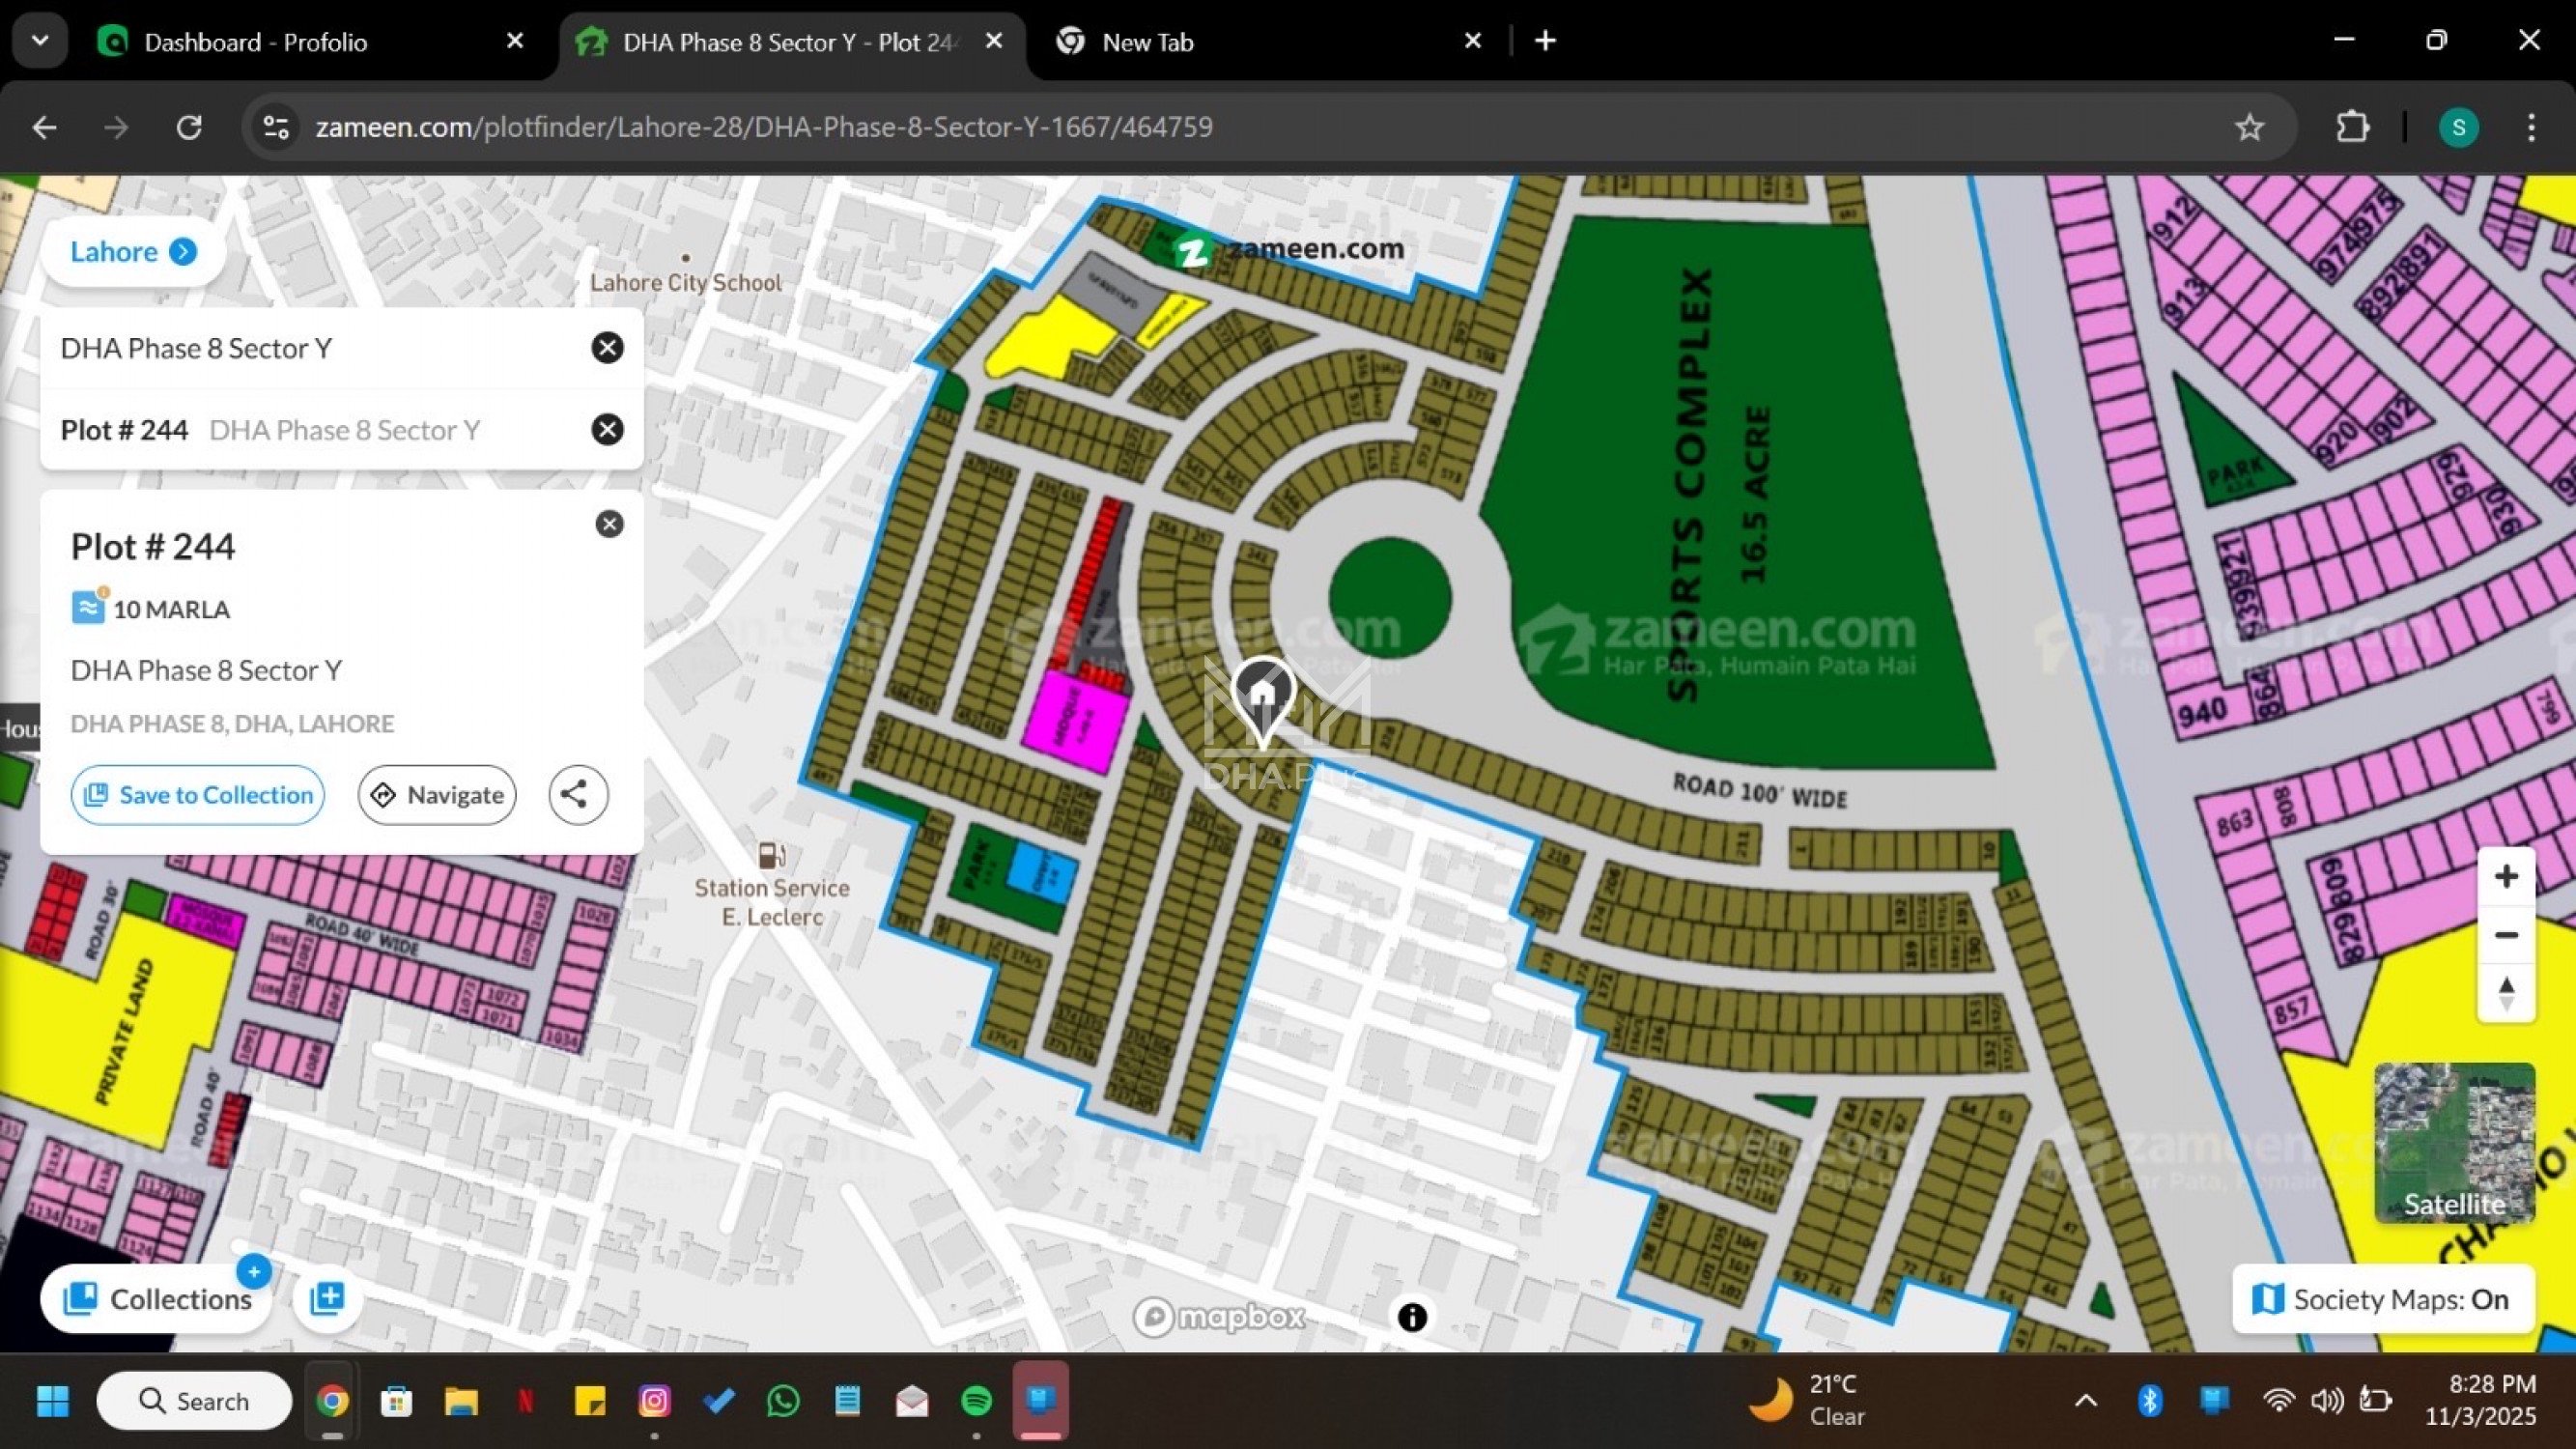Screen dimensions: 2576x1449
Task: Open Spotify from the taskbar
Action: 976,1400
